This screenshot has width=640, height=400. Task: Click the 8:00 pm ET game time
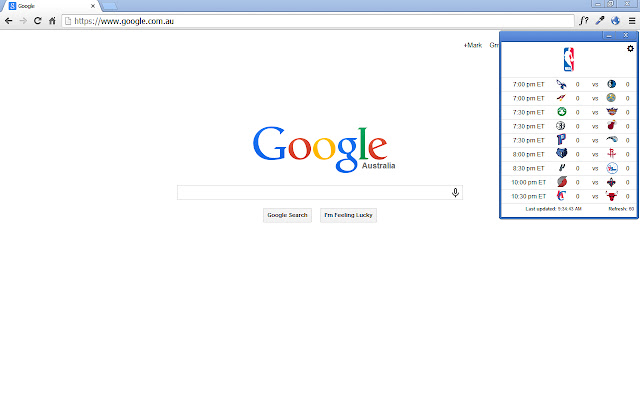pos(529,154)
